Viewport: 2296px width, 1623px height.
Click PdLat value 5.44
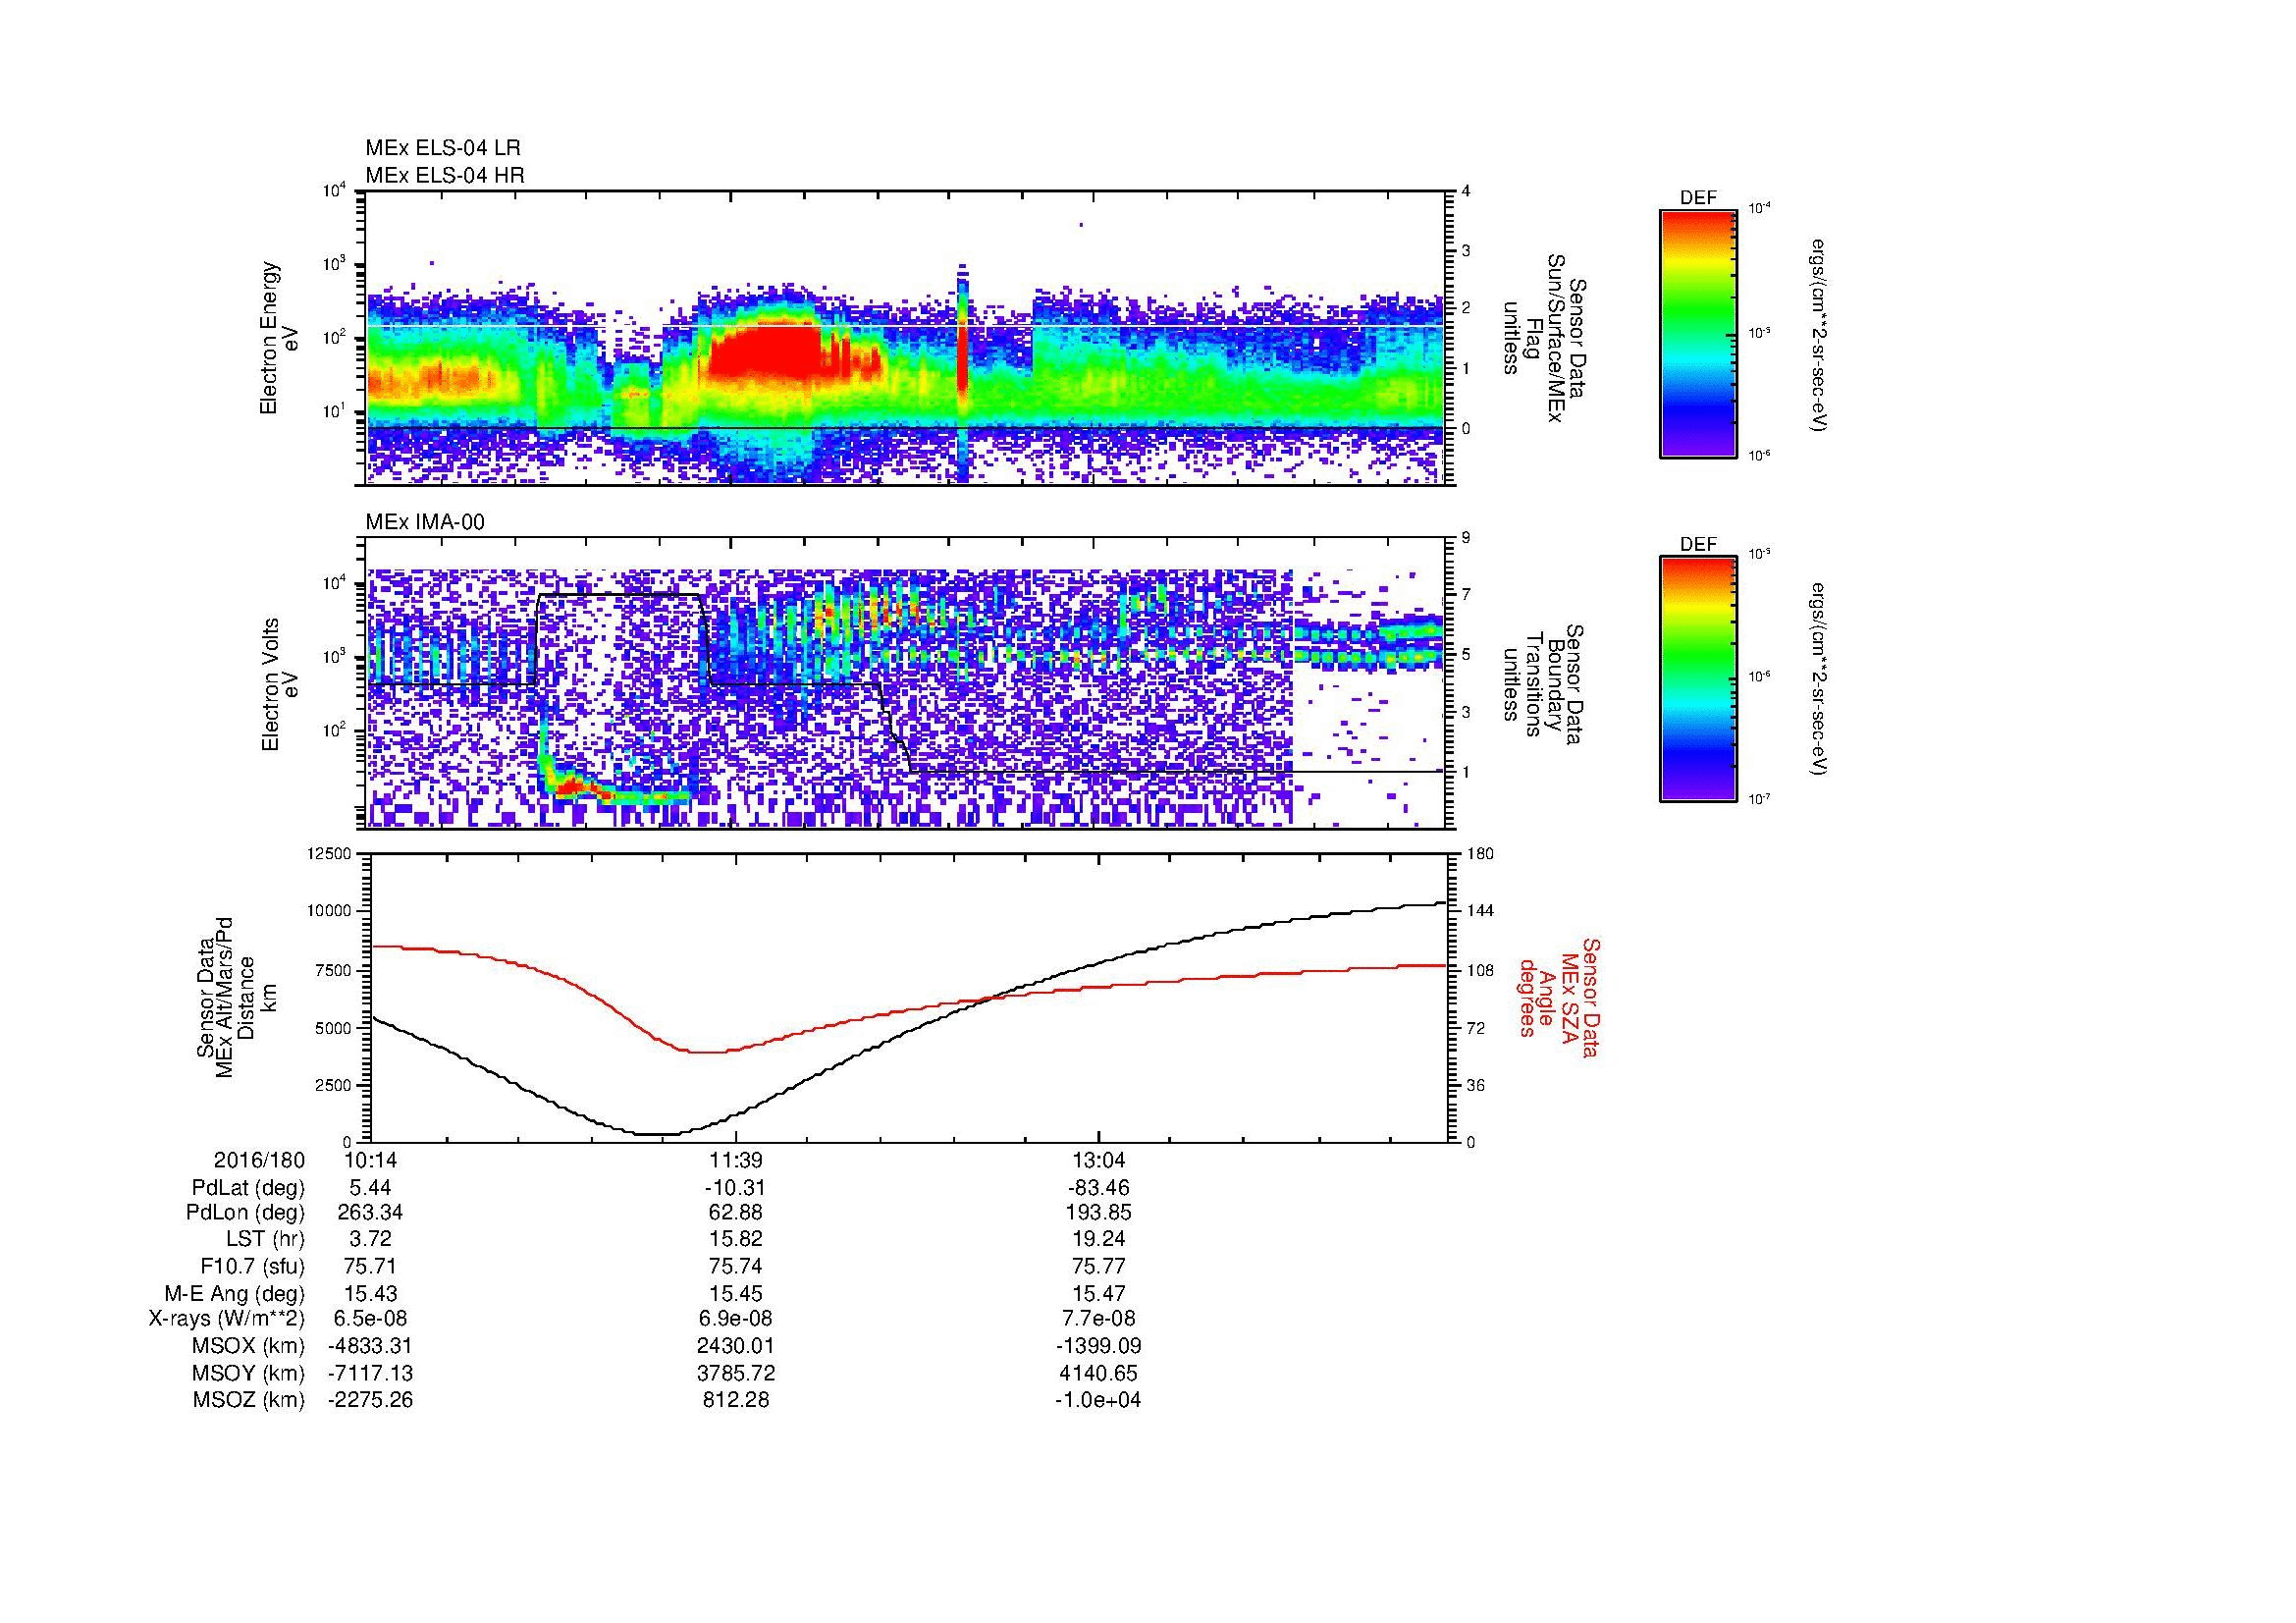(370, 1188)
